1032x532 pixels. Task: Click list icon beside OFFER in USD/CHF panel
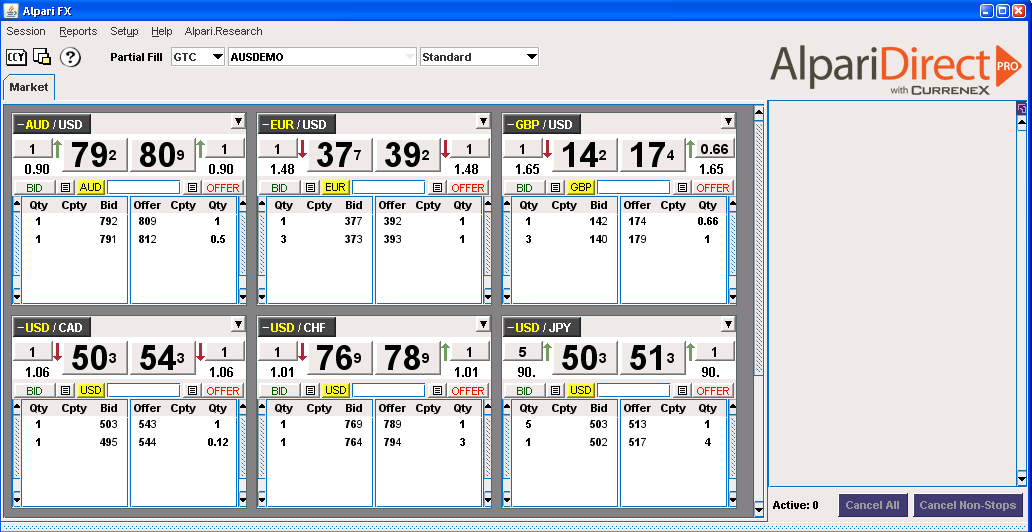[437, 390]
